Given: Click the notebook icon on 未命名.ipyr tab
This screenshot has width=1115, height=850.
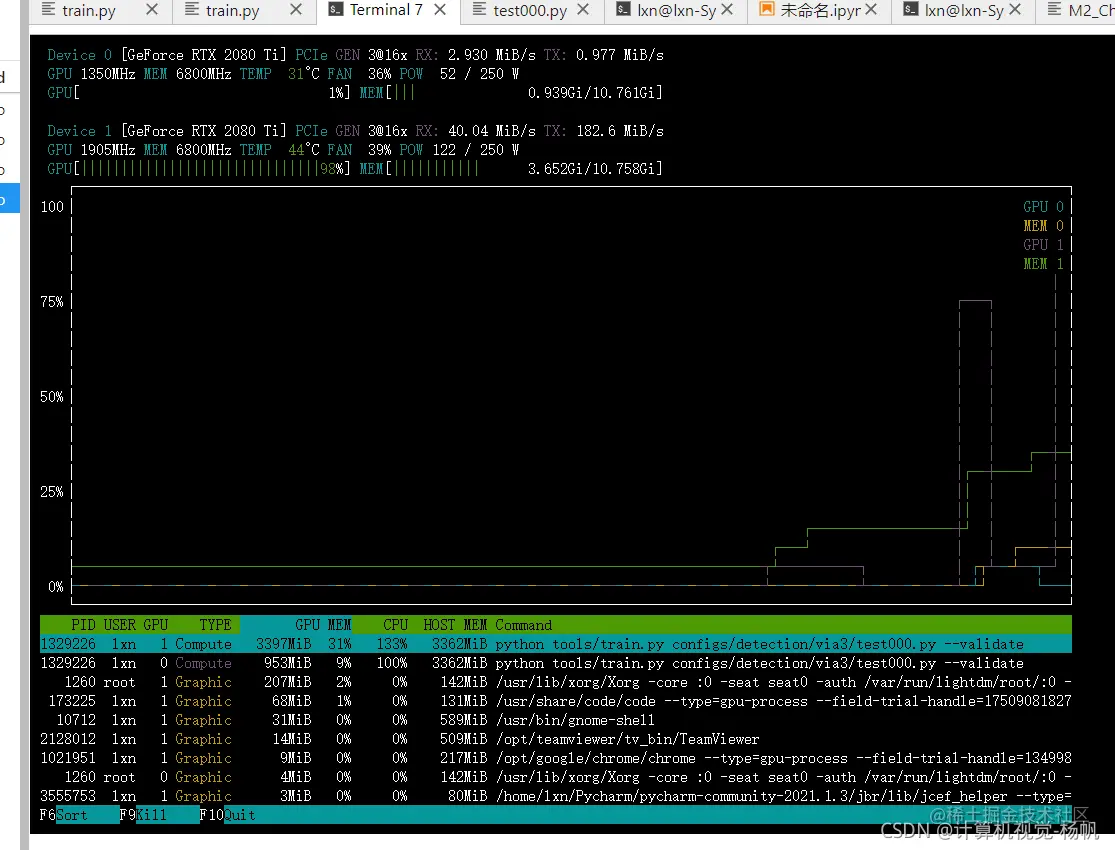Looking at the screenshot, I should (x=767, y=10).
